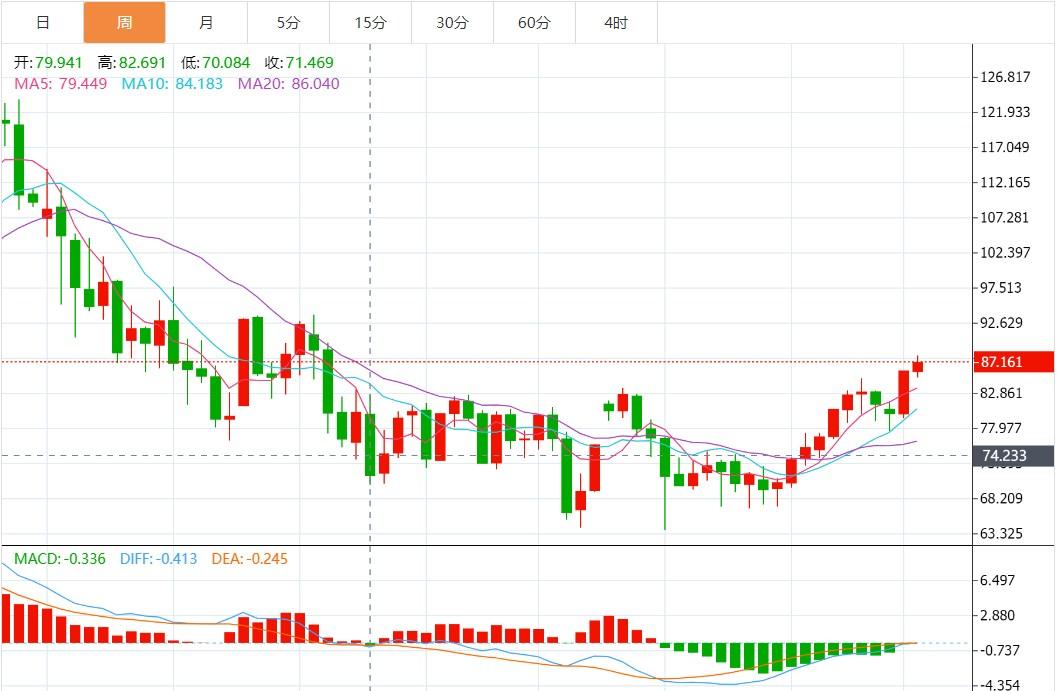Click the red 87.161 current price tag
Viewport: 1057px width, 691px height.
click(x=1012, y=362)
